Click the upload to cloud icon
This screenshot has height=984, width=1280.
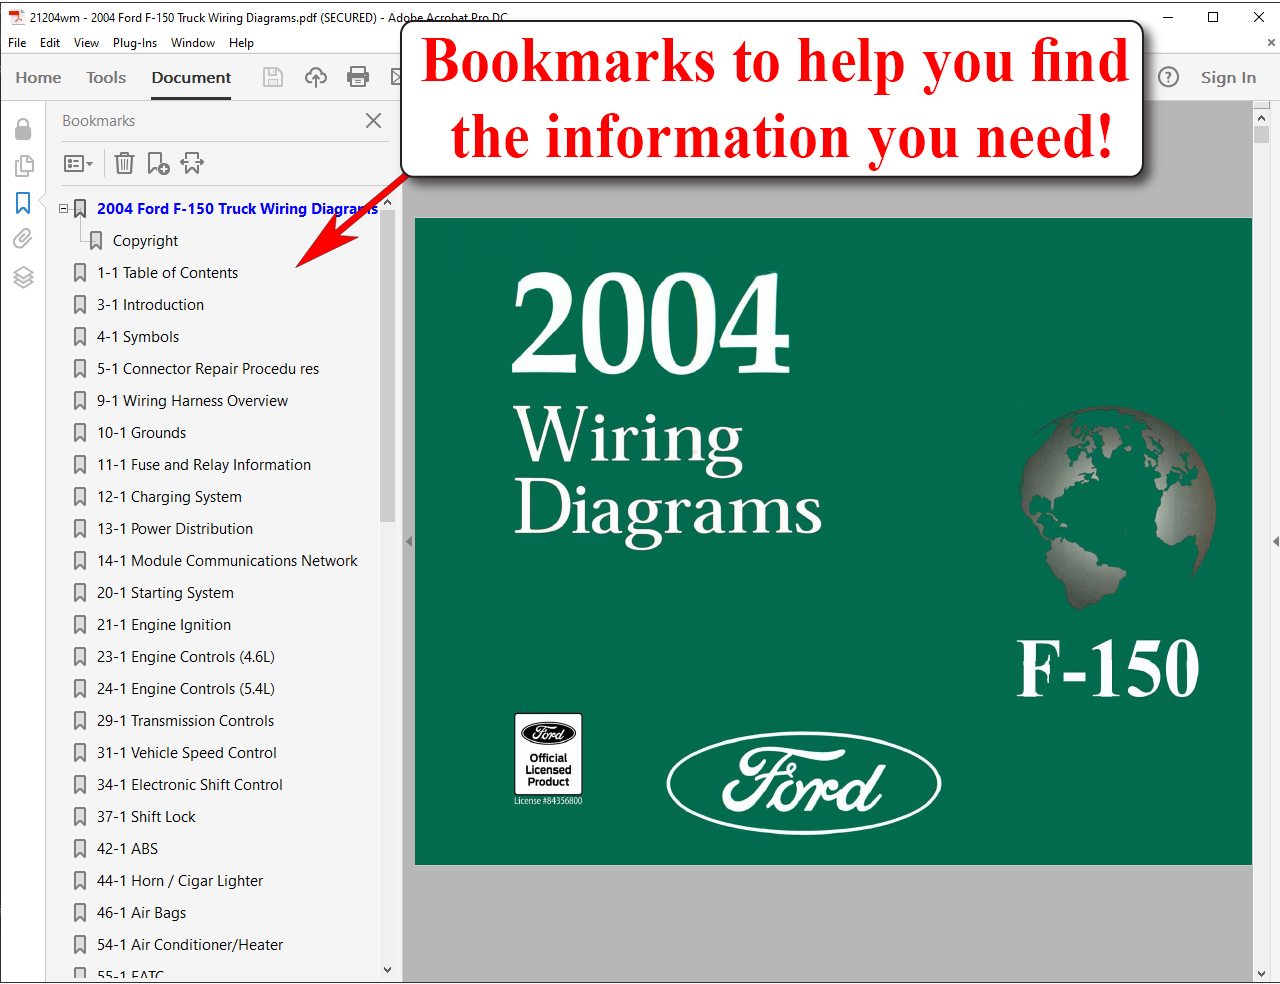[x=316, y=77]
